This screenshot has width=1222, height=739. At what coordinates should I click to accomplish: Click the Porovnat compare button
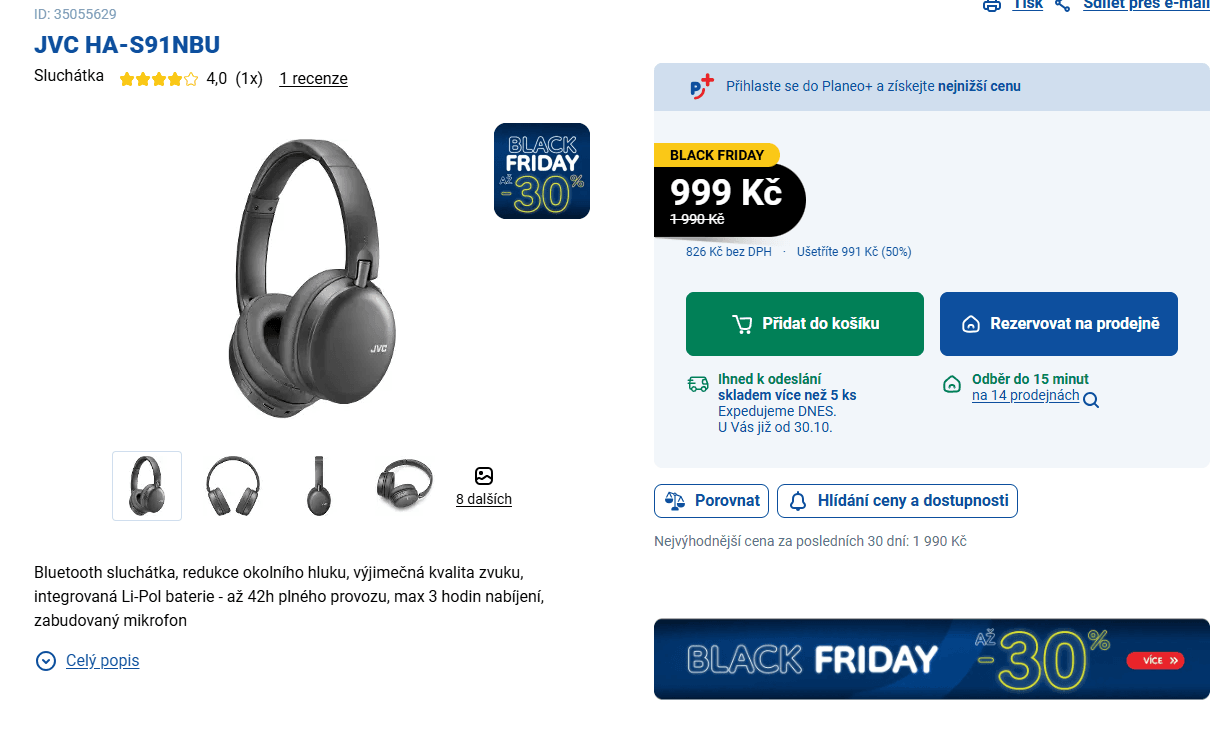pos(711,501)
